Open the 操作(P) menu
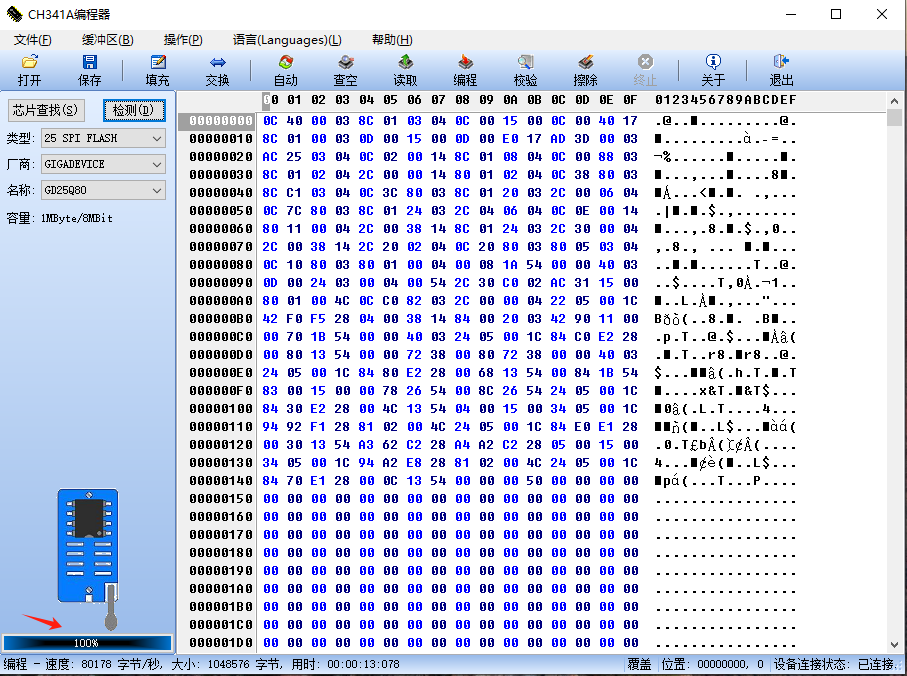 click(183, 40)
